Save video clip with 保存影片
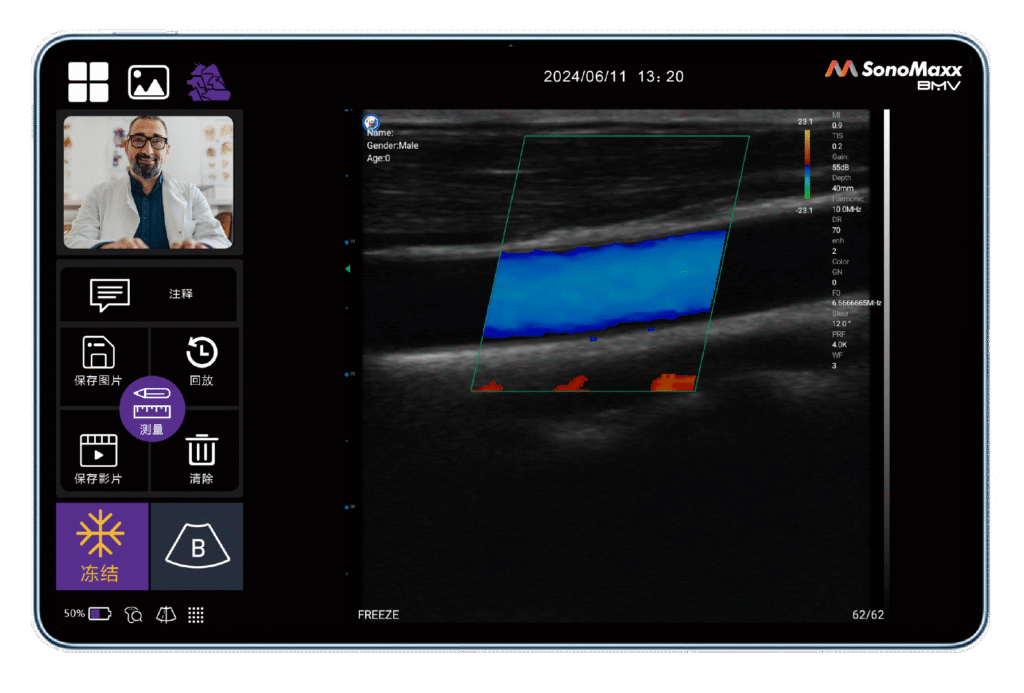 pos(98,452)
